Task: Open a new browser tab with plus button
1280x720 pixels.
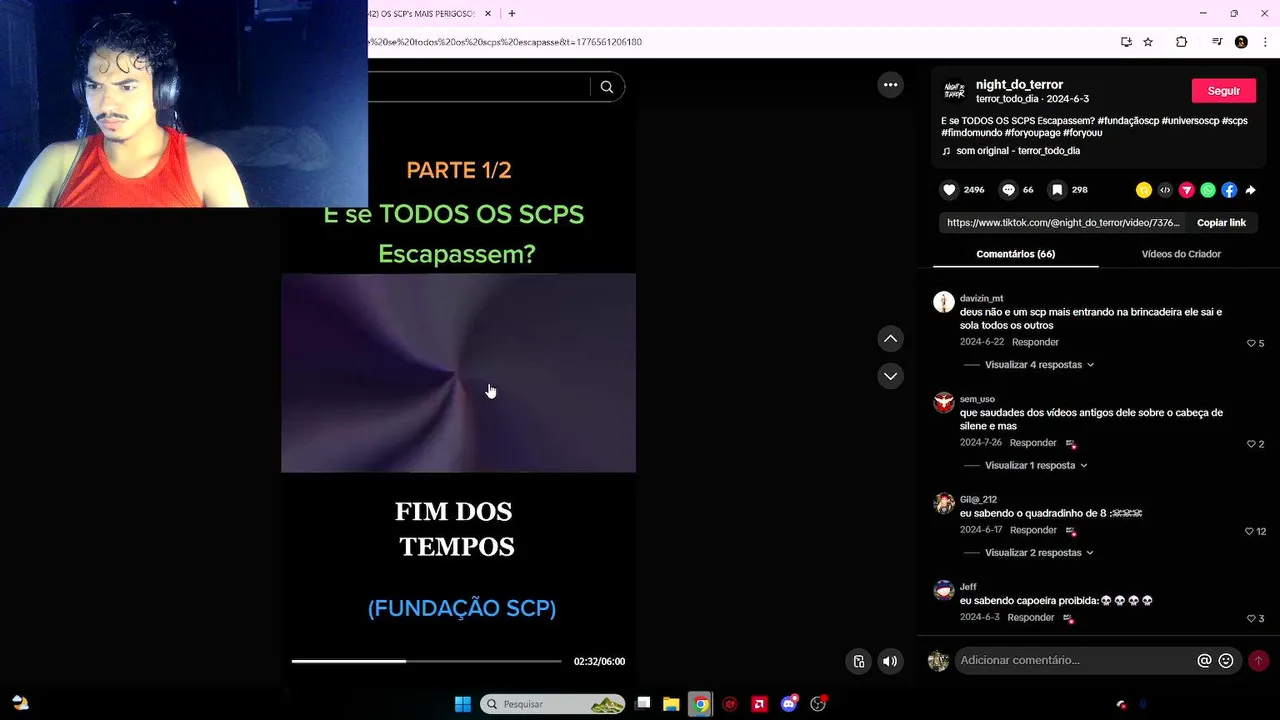Action: [512, 14]
